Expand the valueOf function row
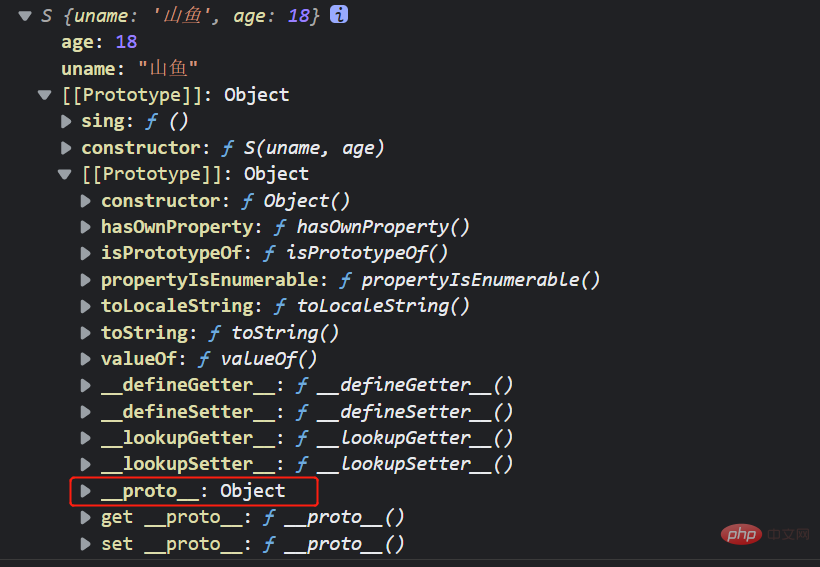Screen dimensions: 820x567 (86, 359)
